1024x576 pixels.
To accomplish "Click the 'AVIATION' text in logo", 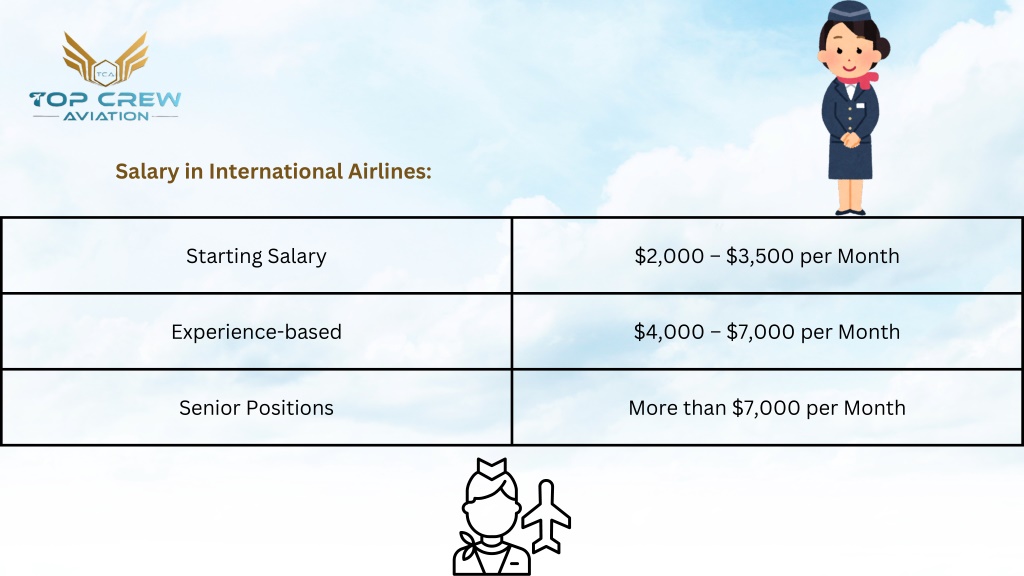I will (106, 116).
